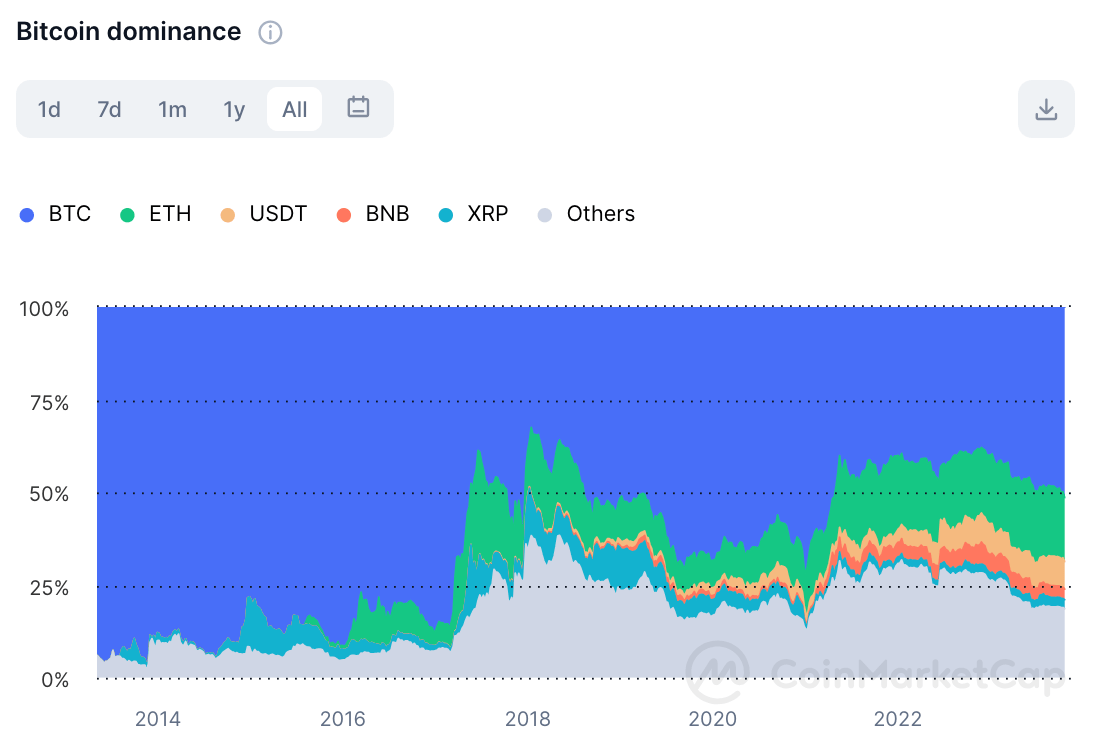Click the info icon beside Bitcoin dominance
Image resolution: width=1098 pixels, height=748 pixels.
(x=270, y=33)
